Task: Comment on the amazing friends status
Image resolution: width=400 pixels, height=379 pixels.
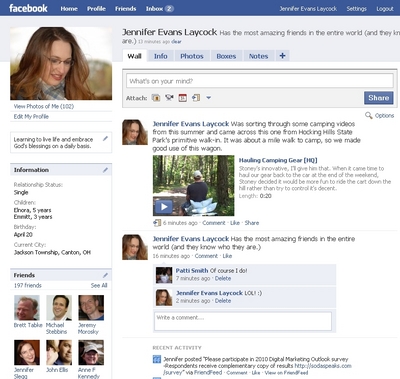Action: point(206,256)
